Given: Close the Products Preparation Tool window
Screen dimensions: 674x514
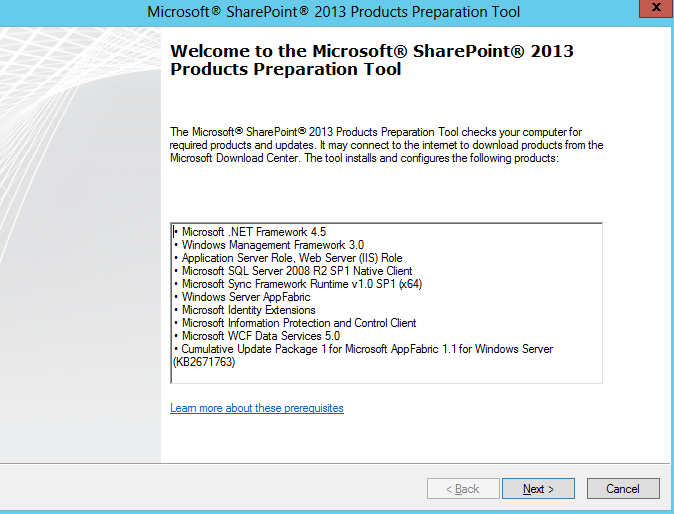Looking at the screenshot, I should coord(656,8).
